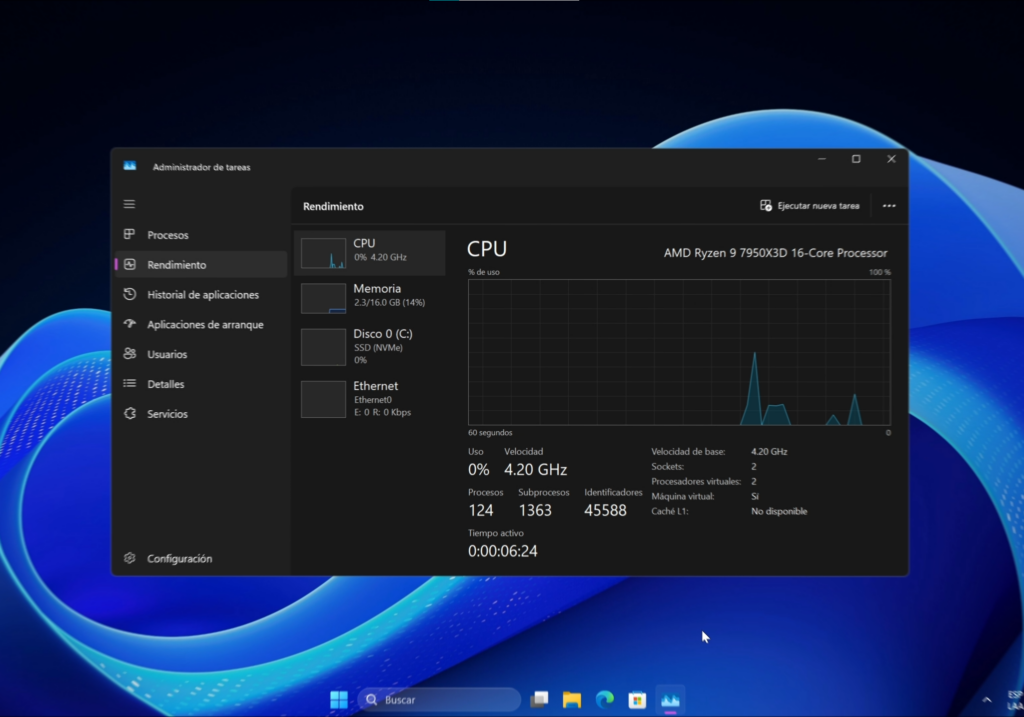Expand hidden system tray icons chevron

(x=987, y=700)
